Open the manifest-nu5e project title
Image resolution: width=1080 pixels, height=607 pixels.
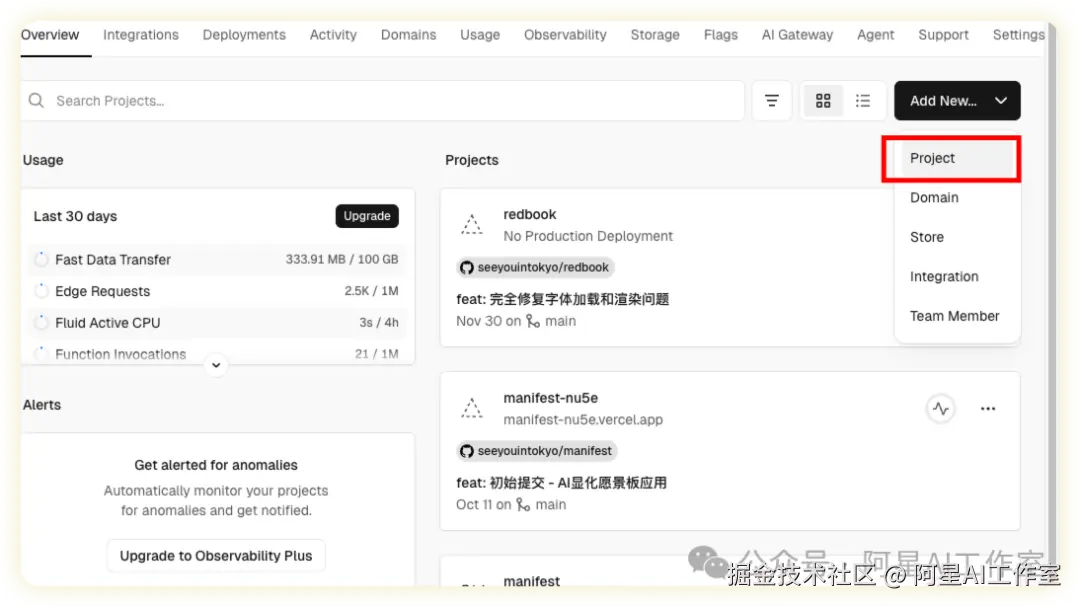[x=550, y=398]
